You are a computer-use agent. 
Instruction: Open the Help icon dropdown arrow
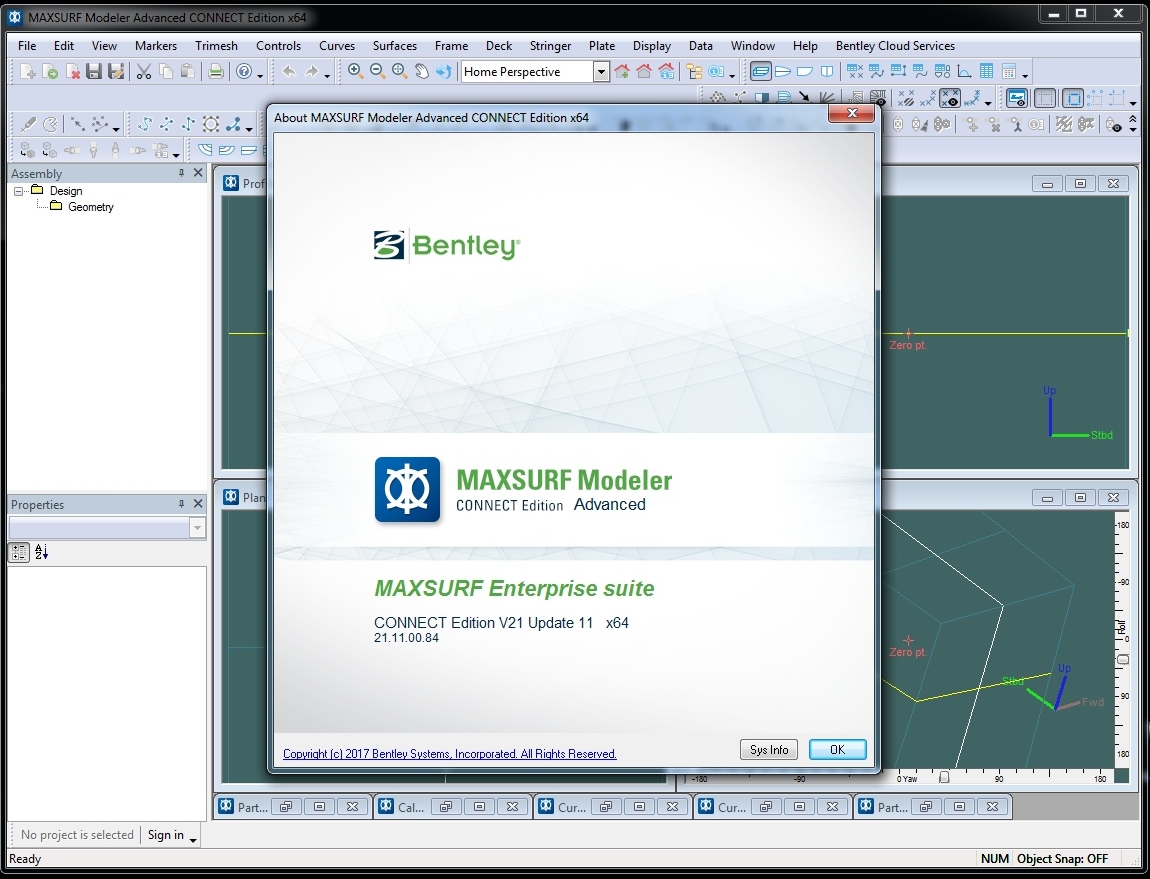tap(260, 76)
